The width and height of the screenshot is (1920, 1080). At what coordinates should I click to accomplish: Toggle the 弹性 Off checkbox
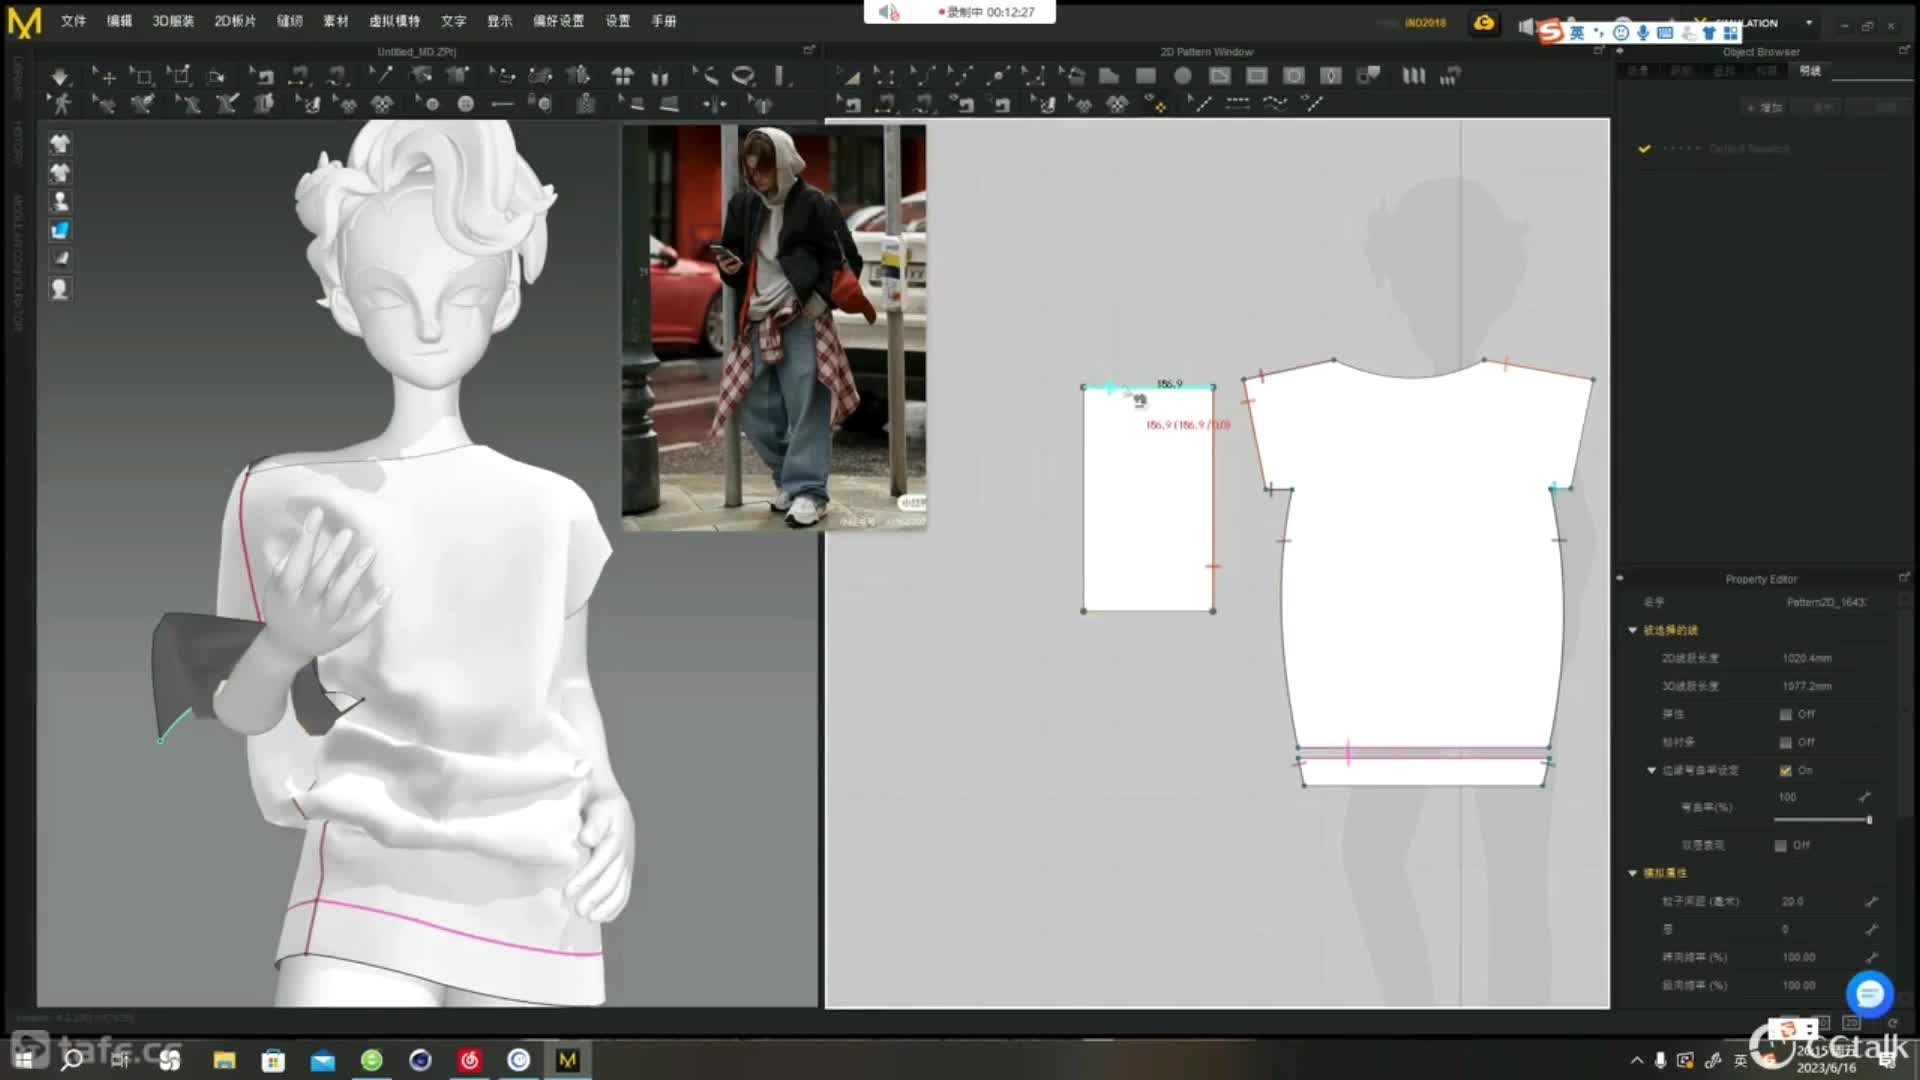(1785, 714)
